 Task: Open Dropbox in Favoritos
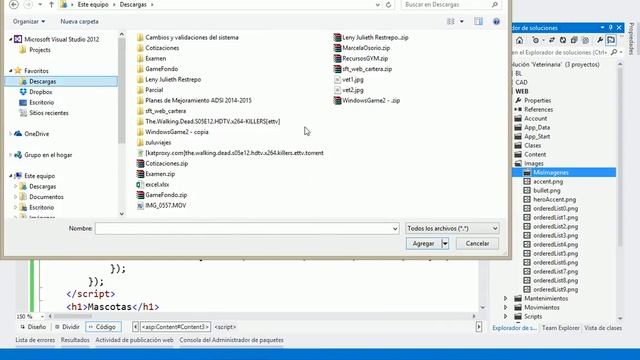coord(36,92)
